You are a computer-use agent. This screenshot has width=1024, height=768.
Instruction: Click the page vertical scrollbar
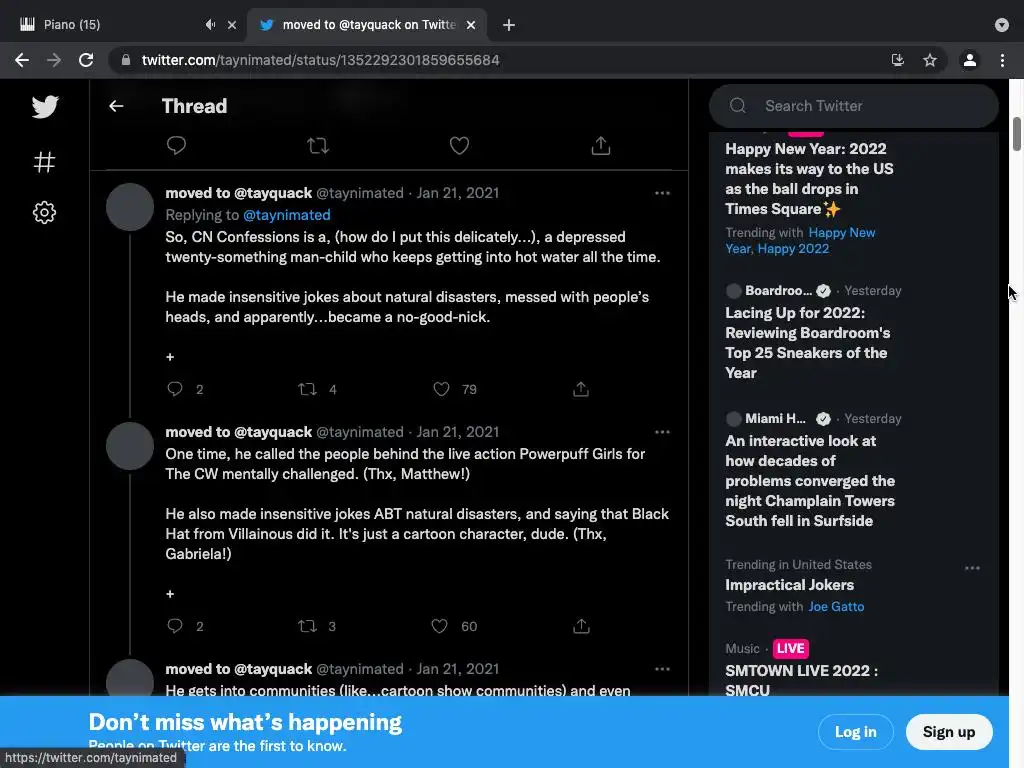1016,134
